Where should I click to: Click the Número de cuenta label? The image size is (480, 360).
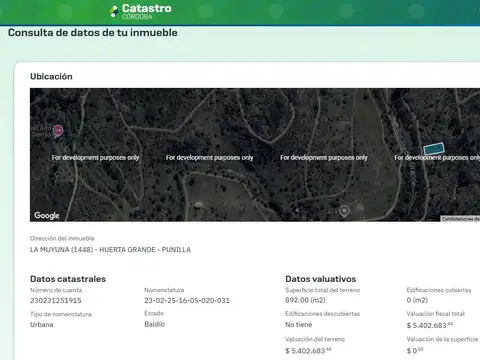[x=56, y=290]
